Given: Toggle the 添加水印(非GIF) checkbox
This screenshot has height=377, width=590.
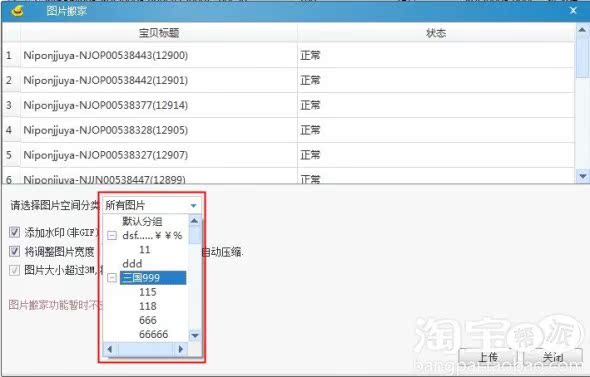Looking at the screenshot, I should pos(14,232).
